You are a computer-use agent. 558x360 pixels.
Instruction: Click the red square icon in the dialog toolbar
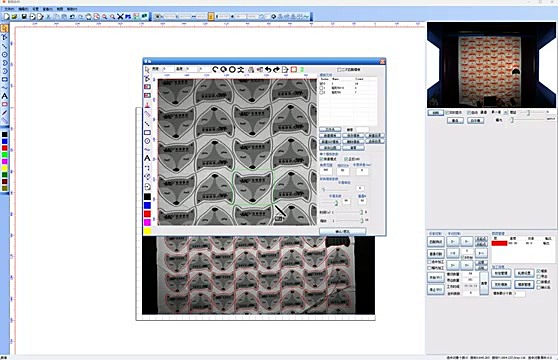[x=294, y=69]
